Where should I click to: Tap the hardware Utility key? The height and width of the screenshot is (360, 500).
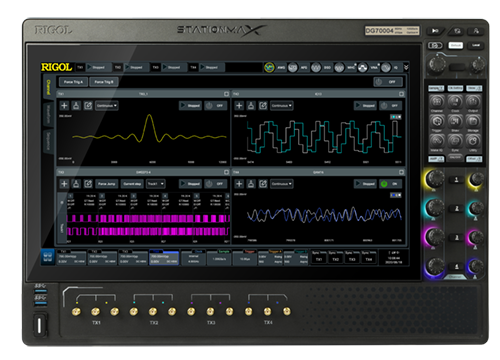coord(473,141)
